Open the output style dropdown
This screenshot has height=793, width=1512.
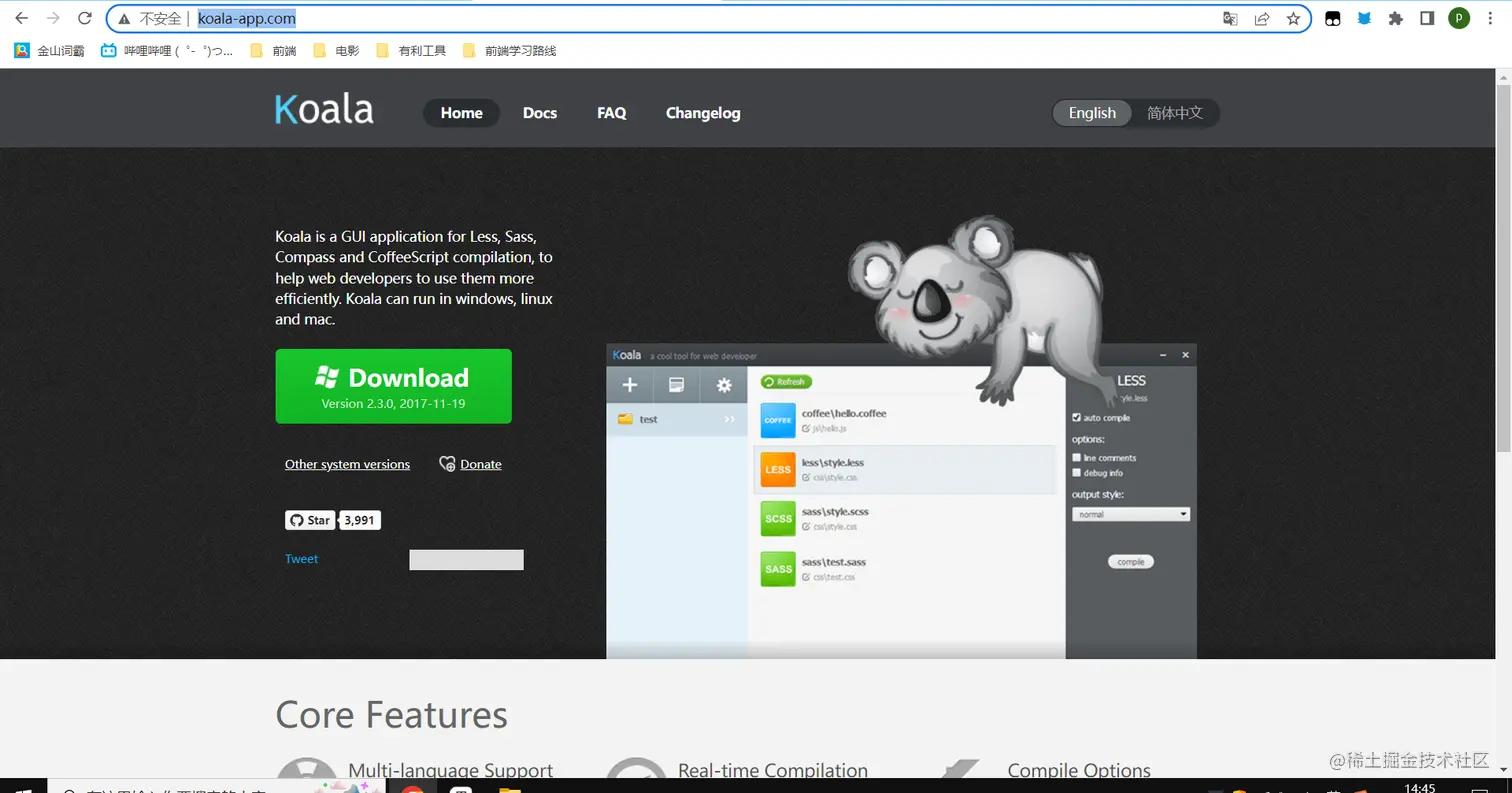coord(1131,514)
